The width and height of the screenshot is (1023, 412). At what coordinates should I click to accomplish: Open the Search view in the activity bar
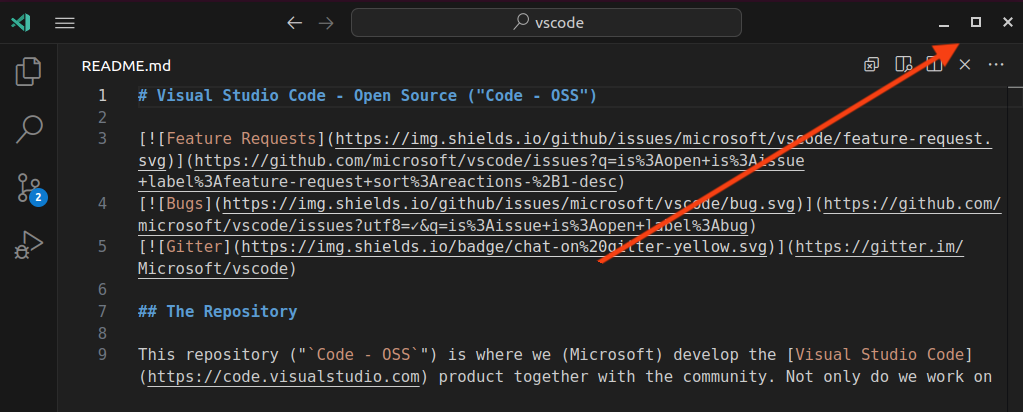point(29,128)
